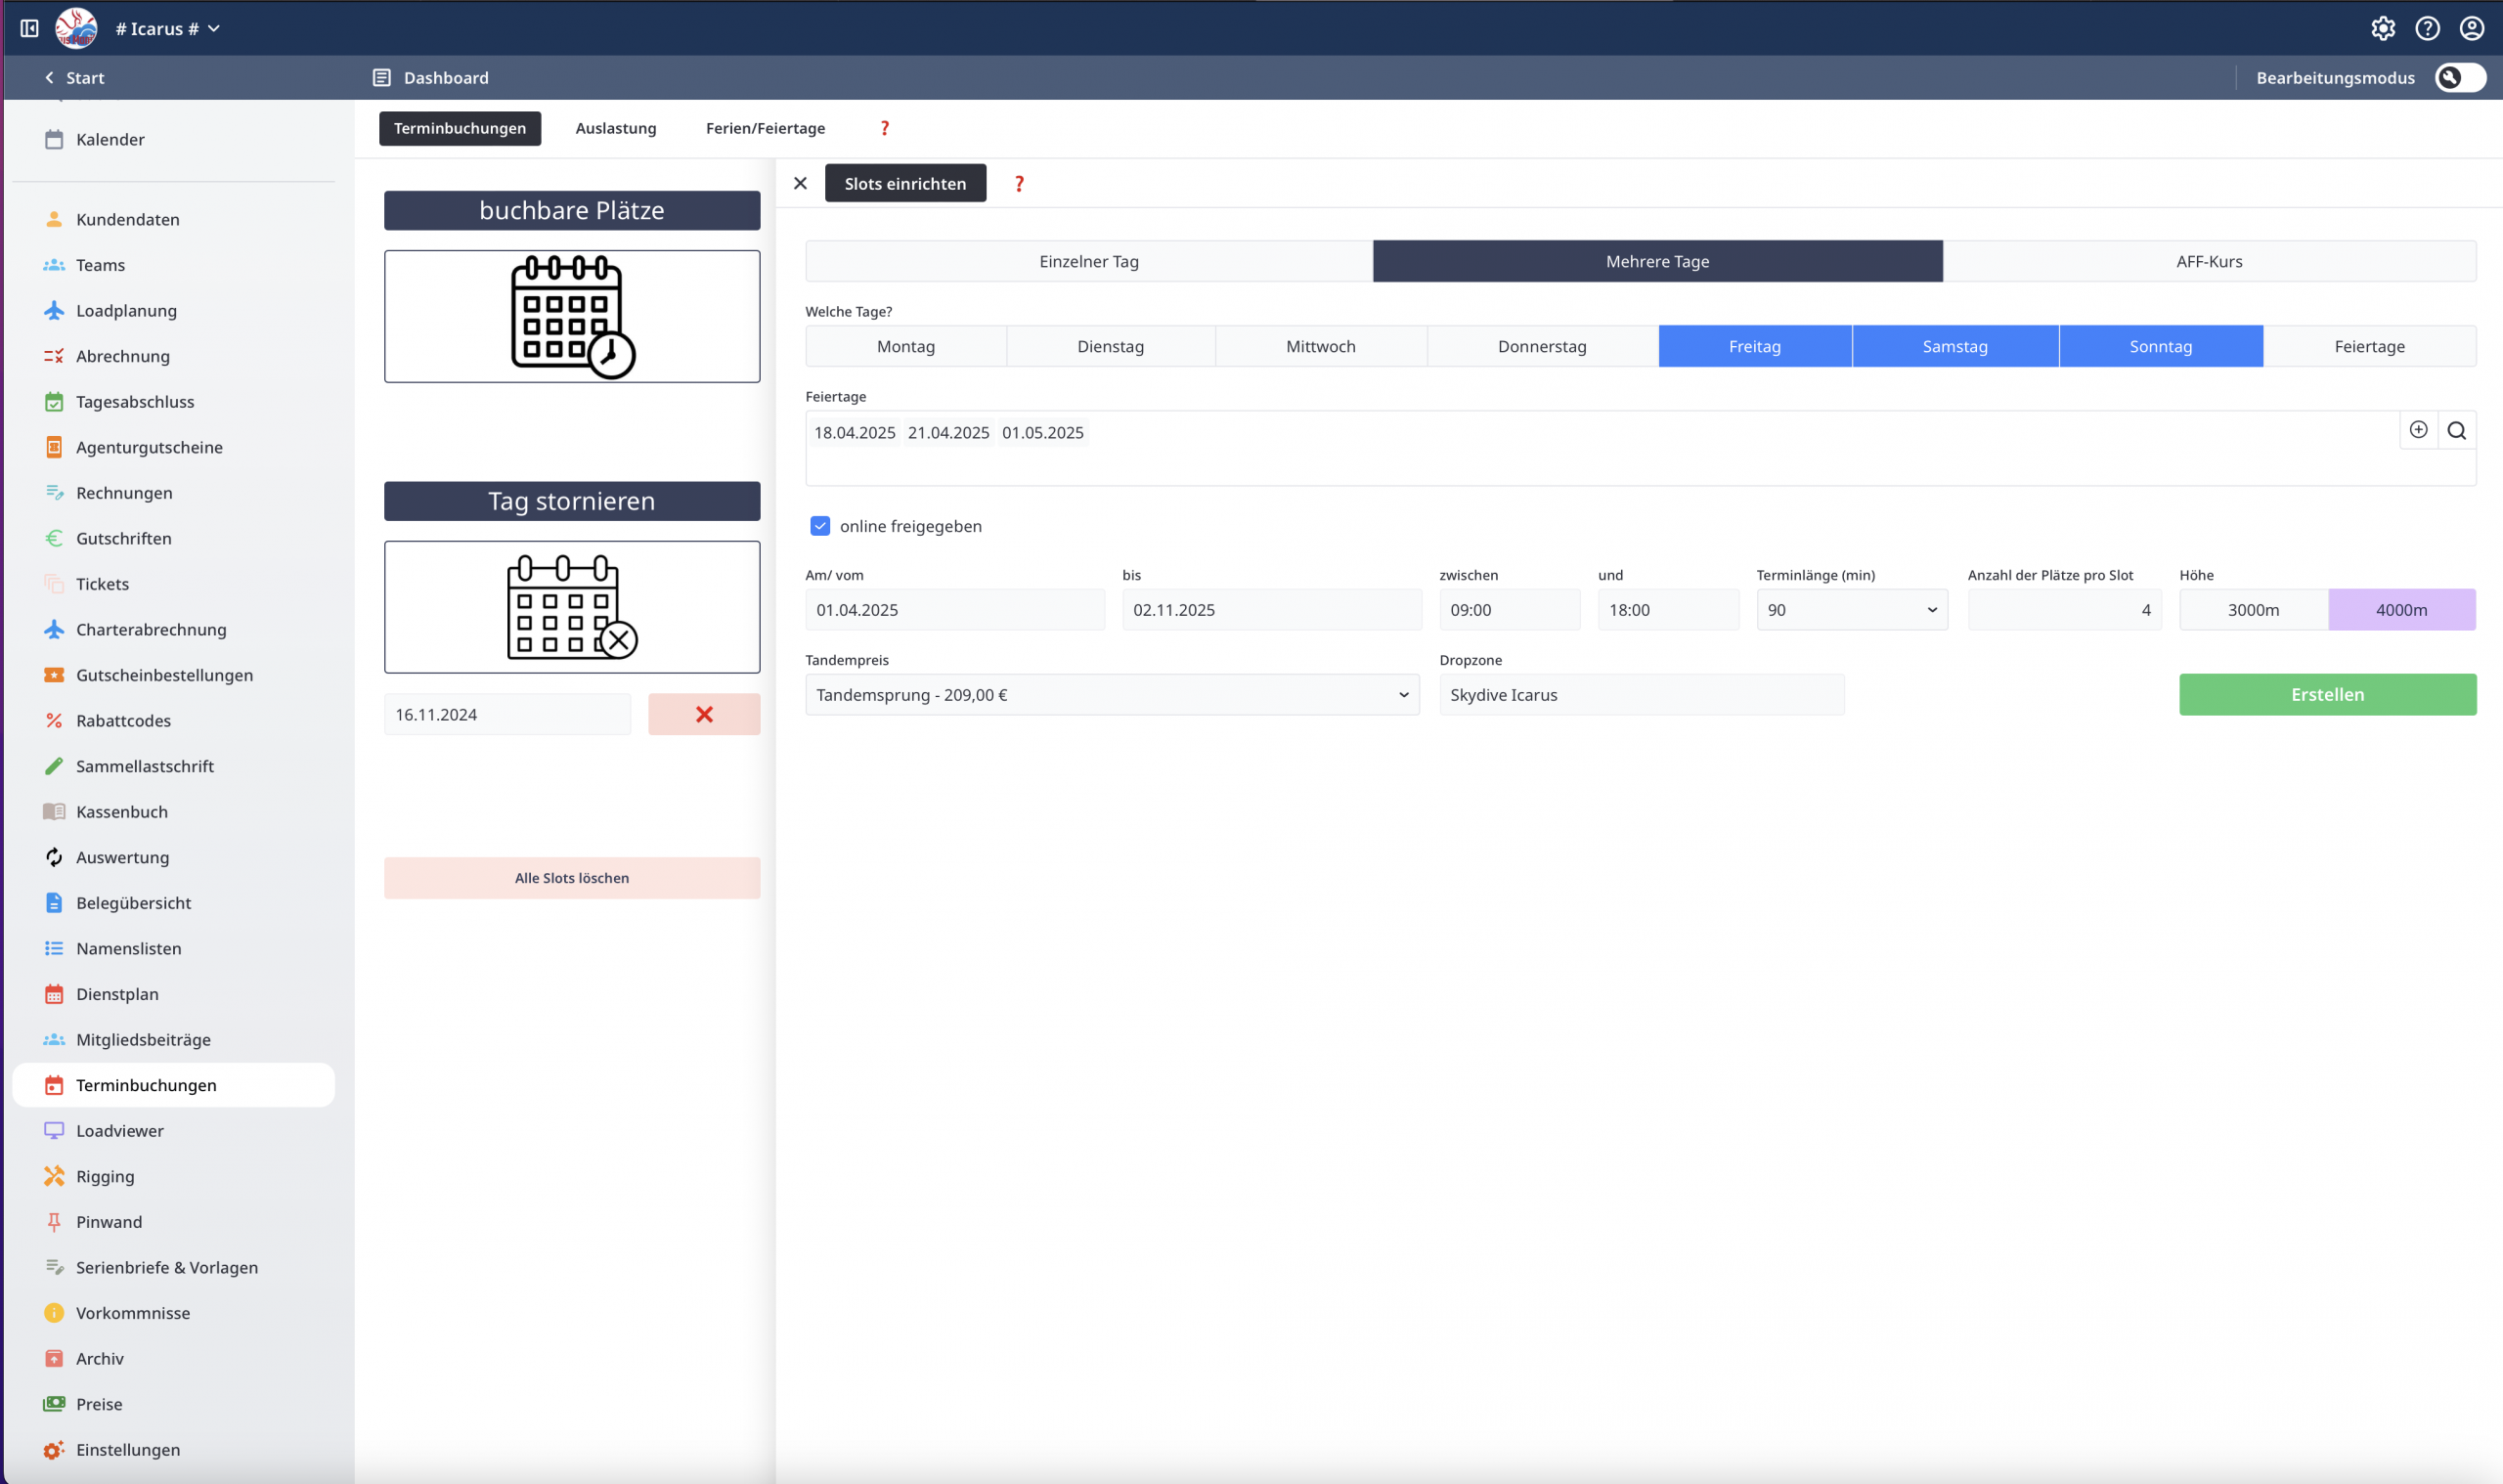Open the user account icon
This screenshot has width=2503, height=1484.
click(2471, 28)
